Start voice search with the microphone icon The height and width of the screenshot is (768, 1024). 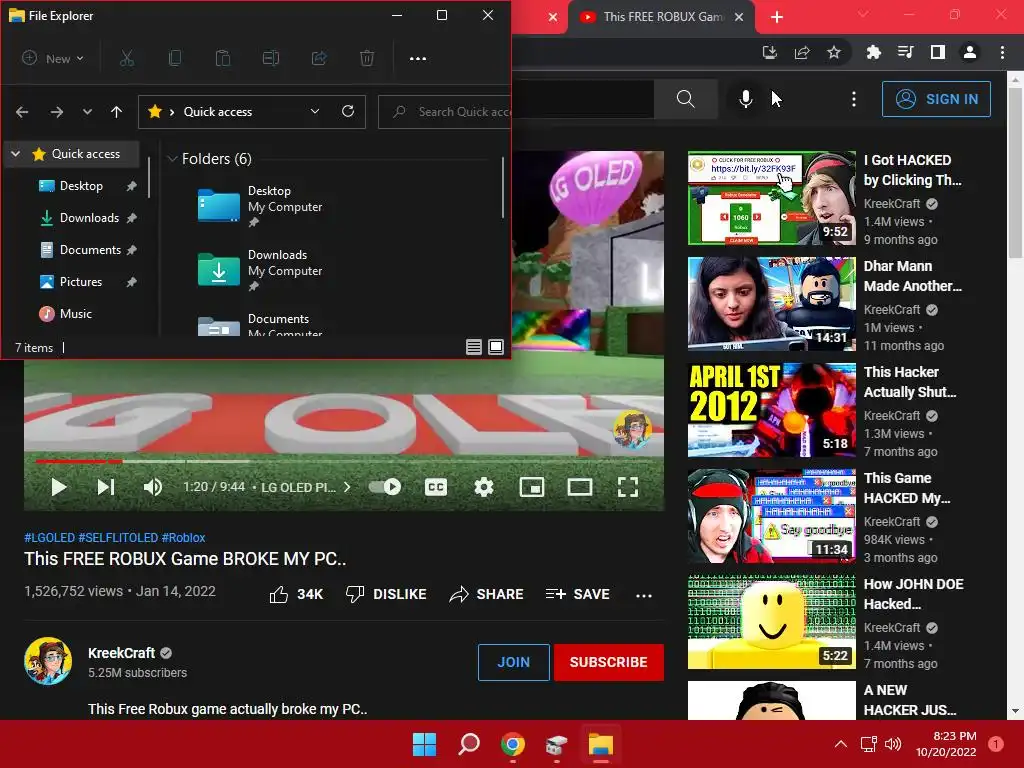point(746,99)
